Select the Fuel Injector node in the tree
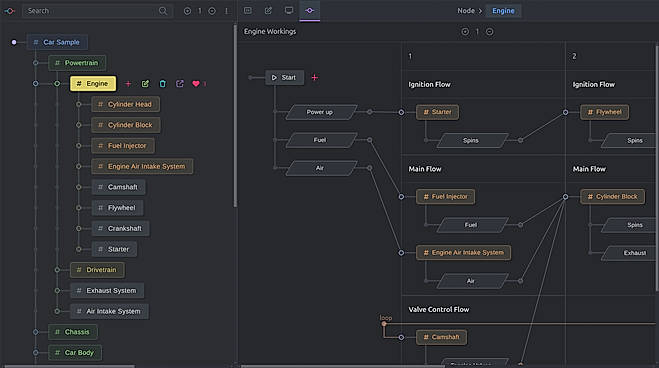Image resolution: width=659 pixels, height=368 pixels. (x=123, y=146)
